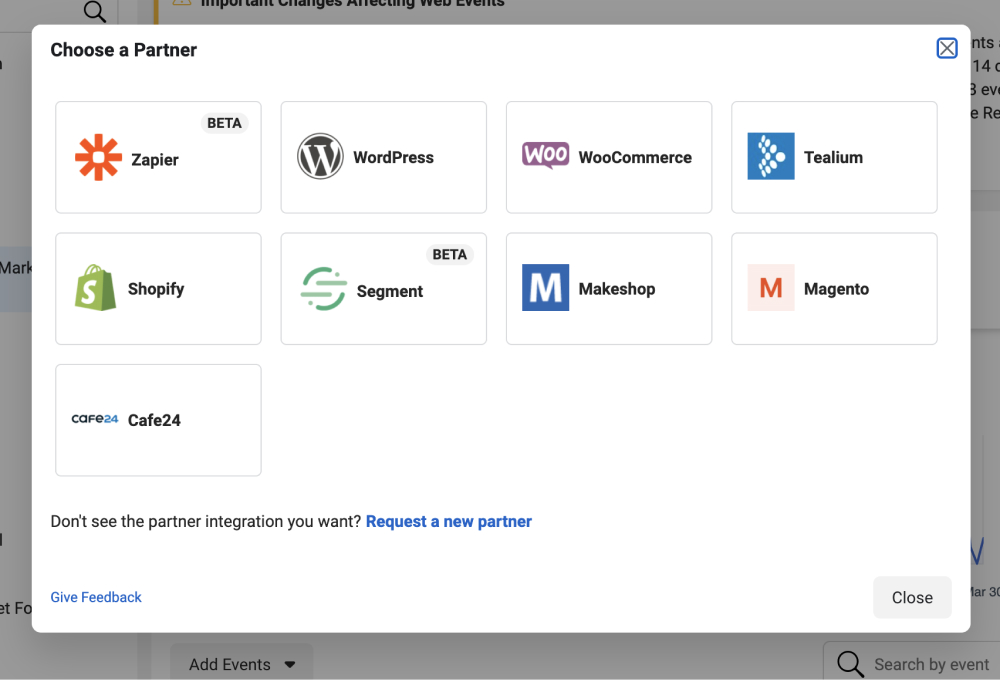Click the Search by event magnifier icon
The image size is (1000, 680).
tap(850, 664)
